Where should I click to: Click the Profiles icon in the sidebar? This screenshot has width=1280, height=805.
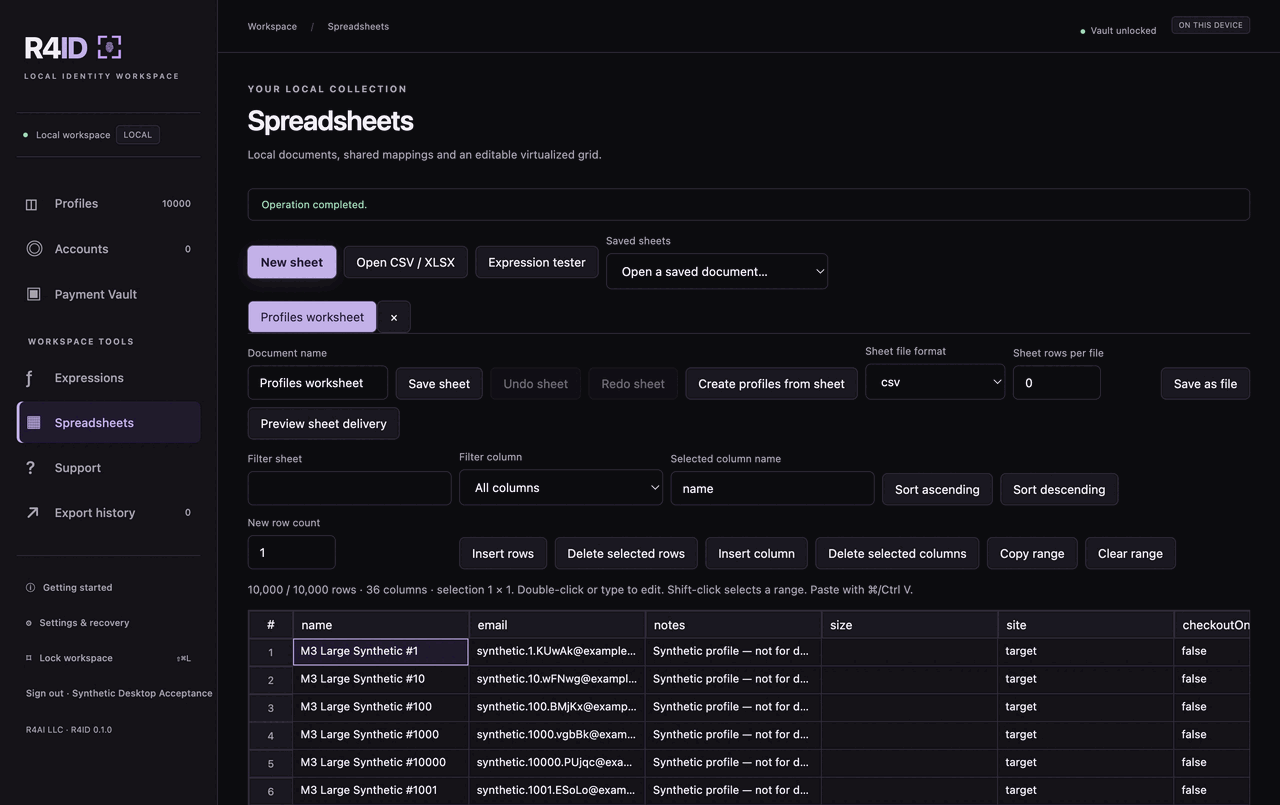click(x=31, y=204)
